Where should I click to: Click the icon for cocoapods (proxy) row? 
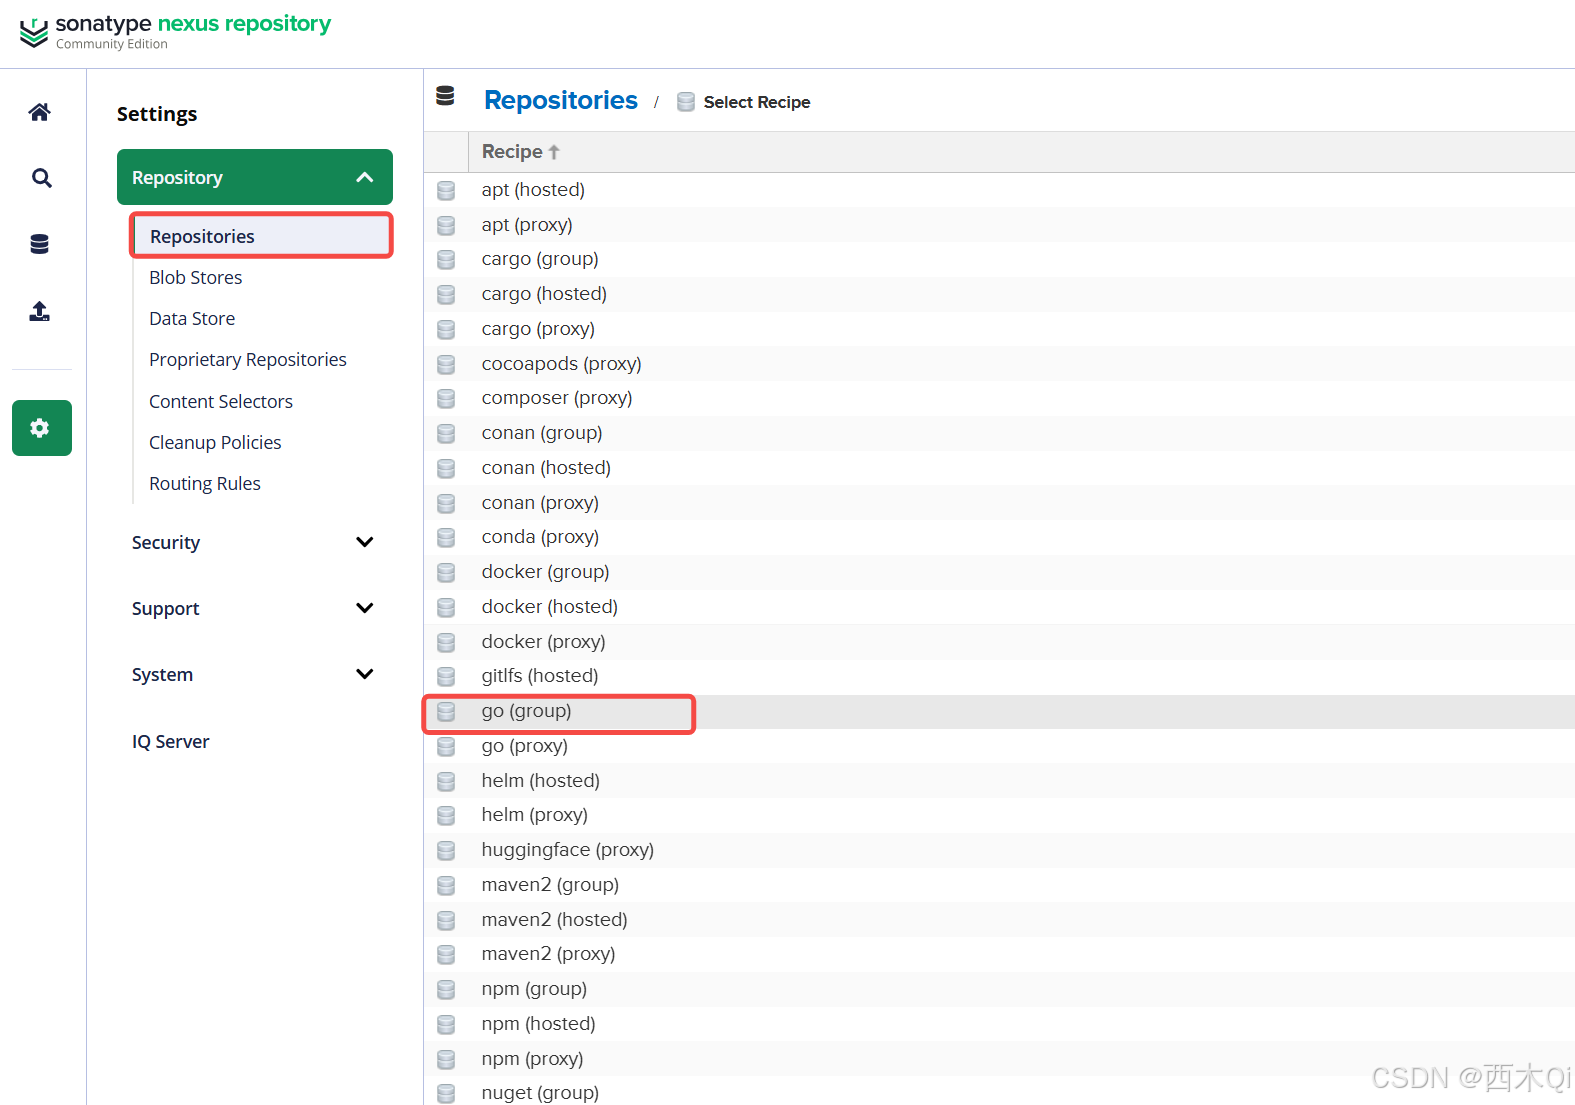pos(446,364)
